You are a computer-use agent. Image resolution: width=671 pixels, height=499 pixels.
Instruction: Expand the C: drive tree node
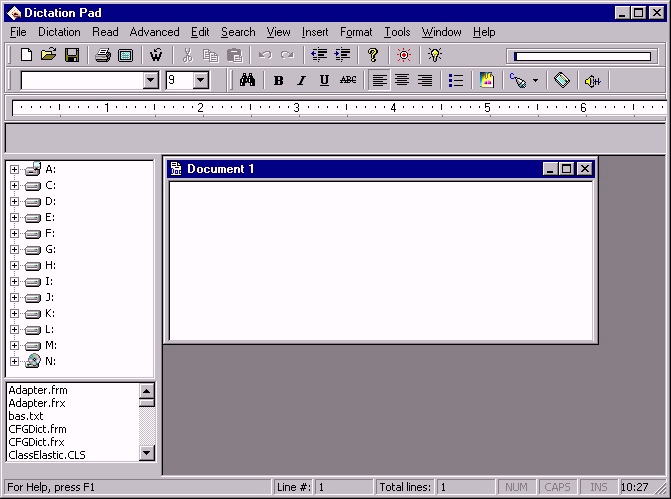[x=15, y=186]
